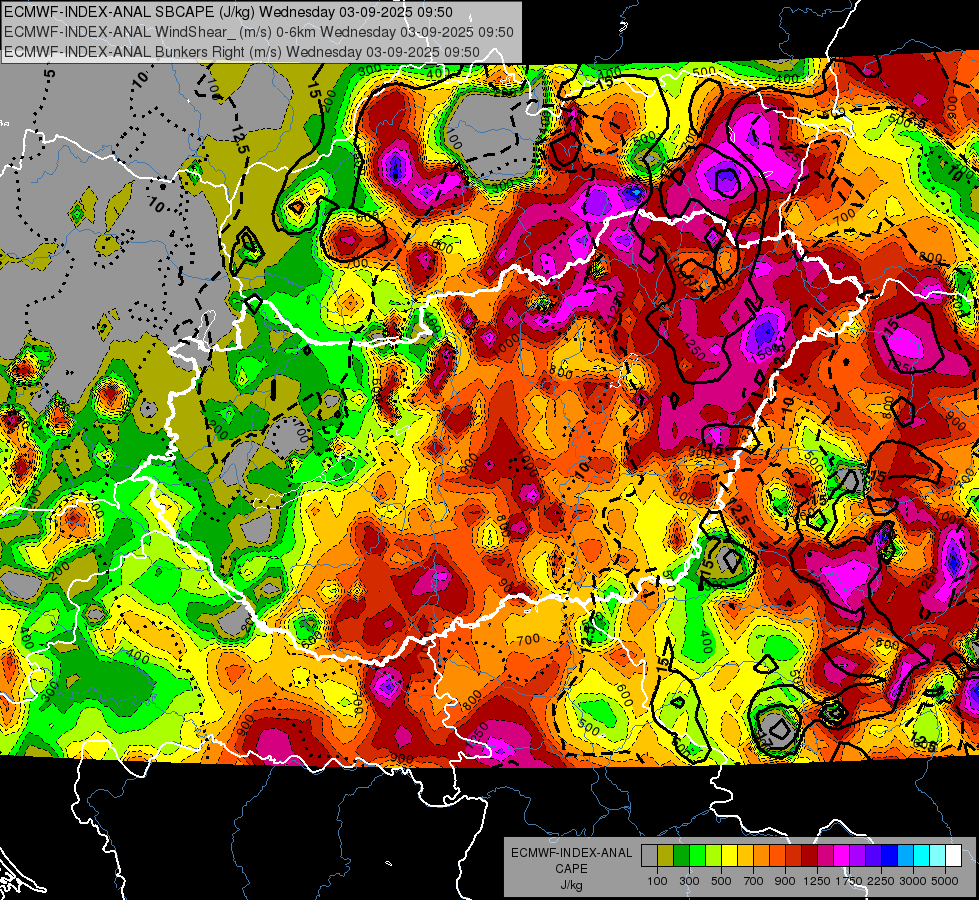
Task: Click the legend label 2250
Action: [x=881, y=882]
